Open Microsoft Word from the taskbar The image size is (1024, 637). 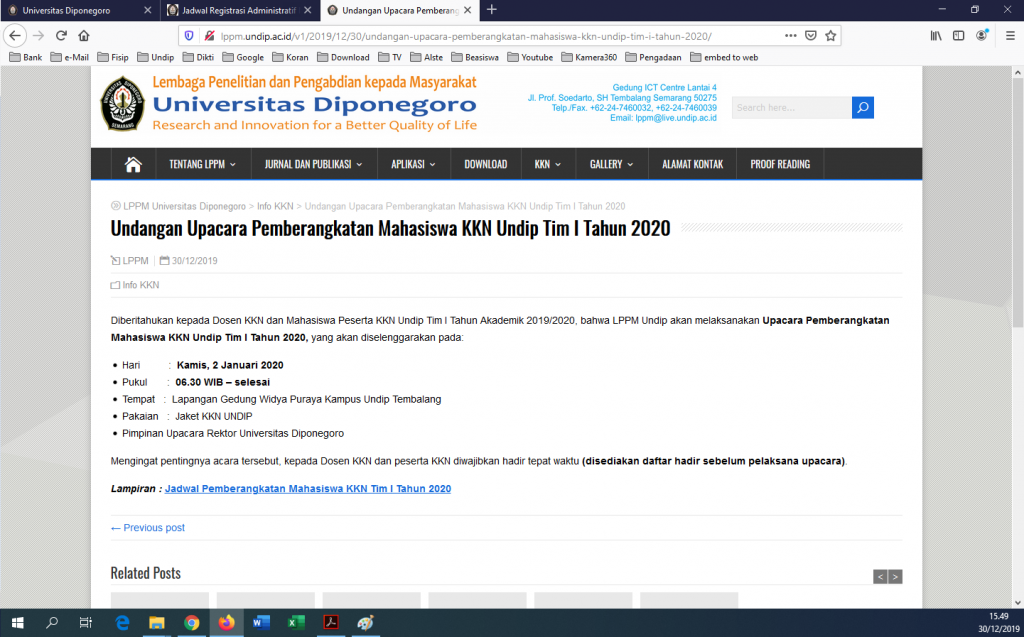coord(261,622)
